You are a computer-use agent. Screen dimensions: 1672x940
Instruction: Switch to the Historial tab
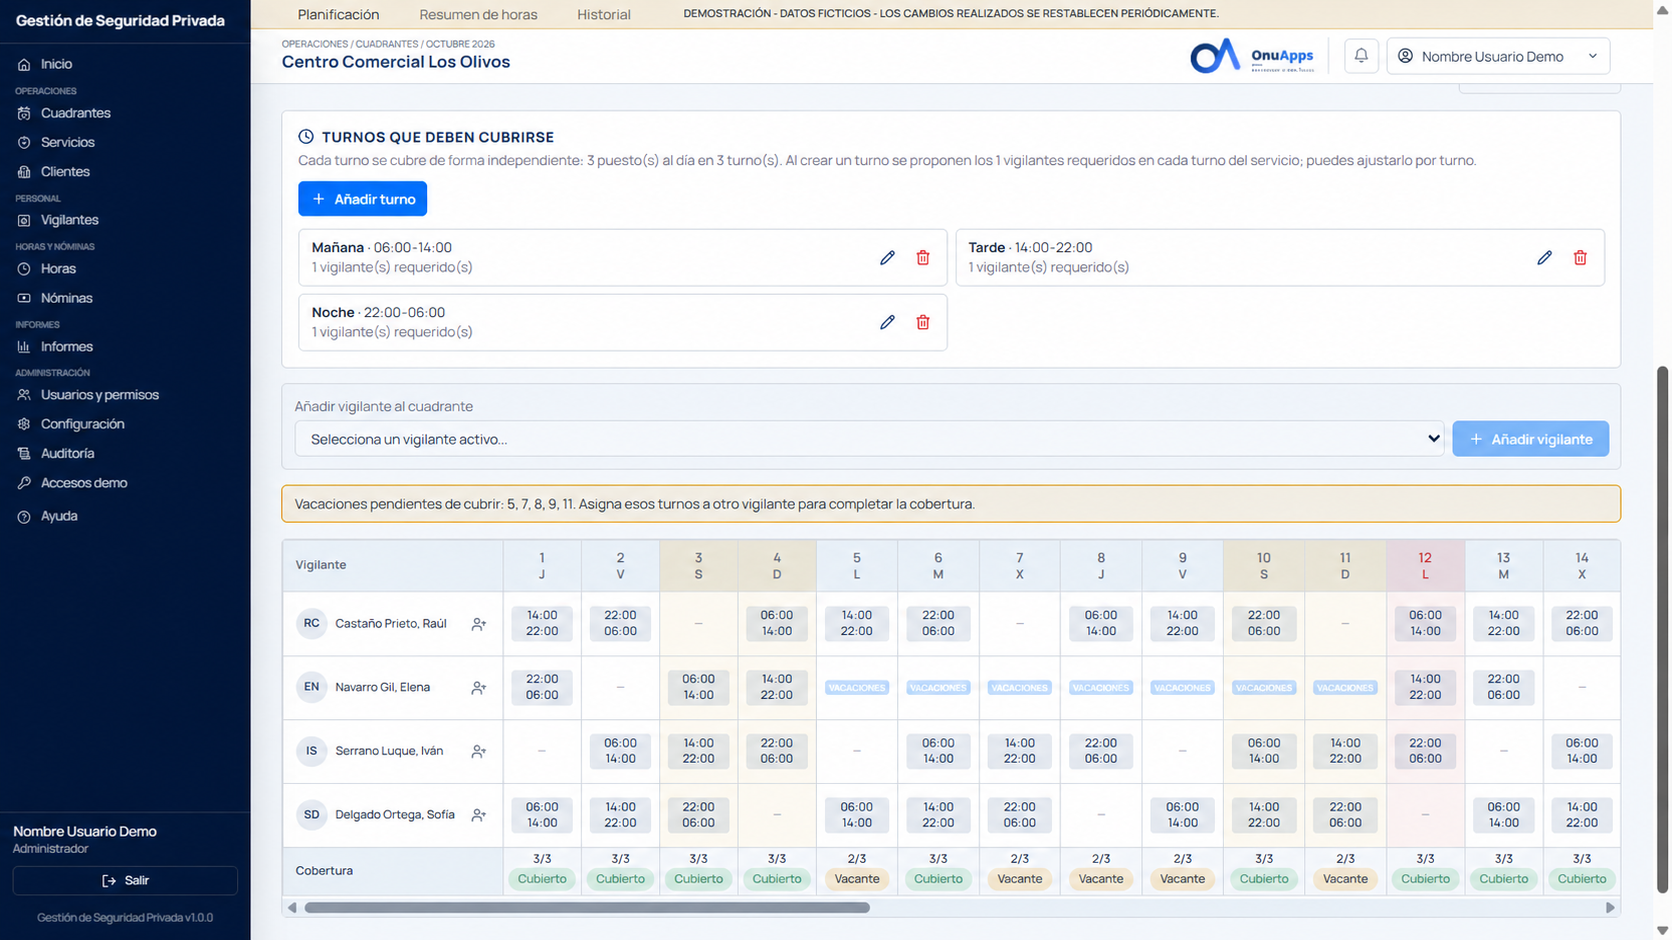tap(604, 14)
